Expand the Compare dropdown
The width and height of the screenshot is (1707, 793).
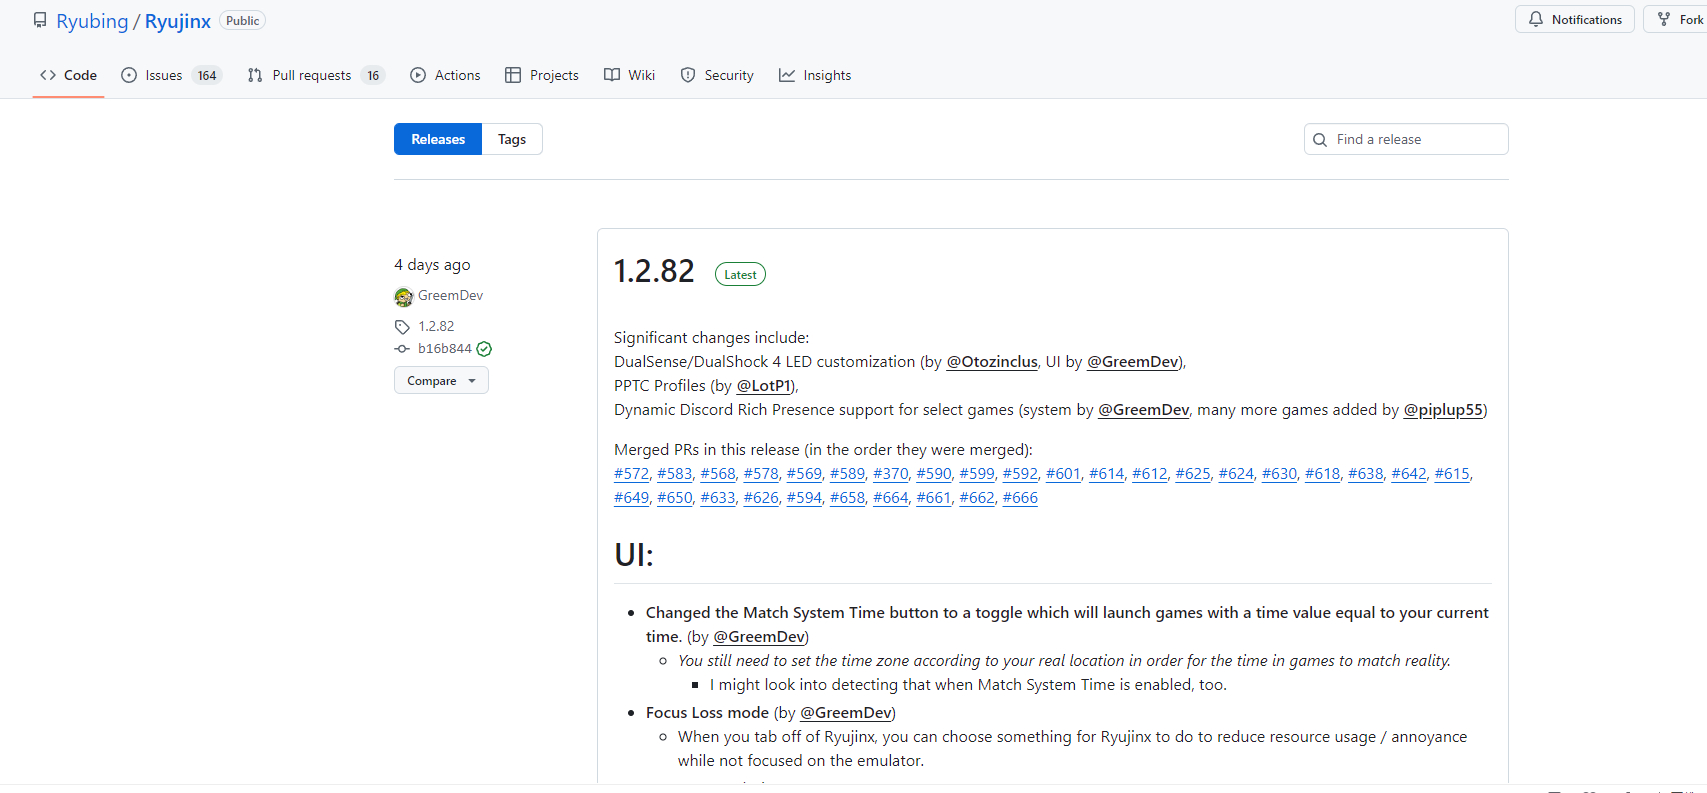[441, 380]
